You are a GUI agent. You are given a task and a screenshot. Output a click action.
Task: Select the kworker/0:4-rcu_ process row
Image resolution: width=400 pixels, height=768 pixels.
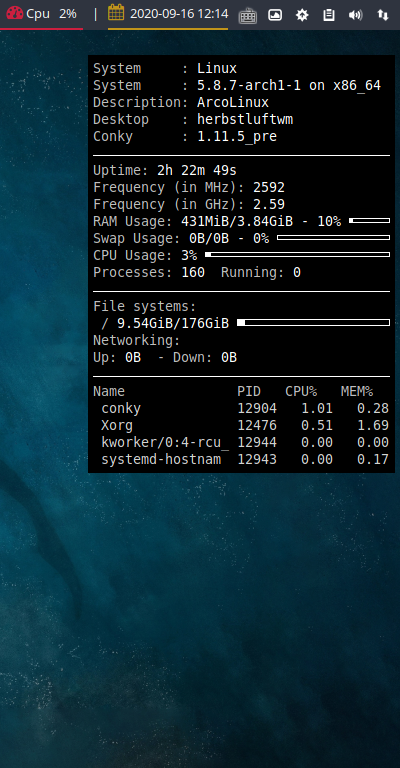click(x=241, y=442)
